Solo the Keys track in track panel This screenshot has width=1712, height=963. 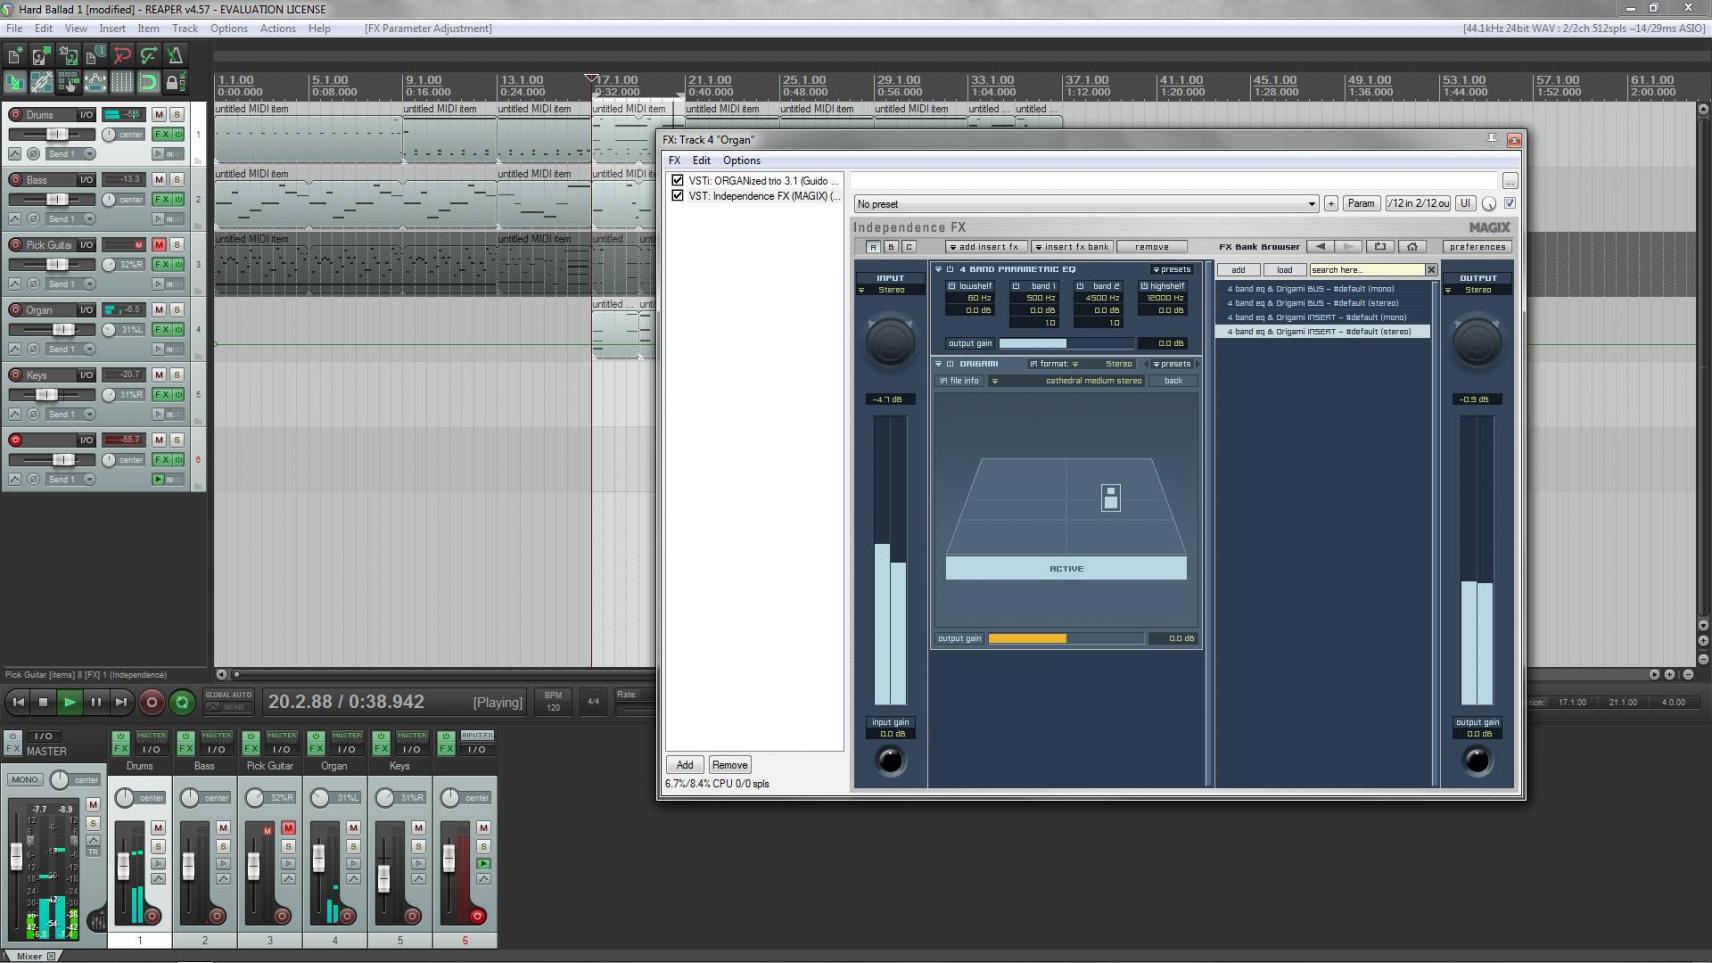(177, 375)
